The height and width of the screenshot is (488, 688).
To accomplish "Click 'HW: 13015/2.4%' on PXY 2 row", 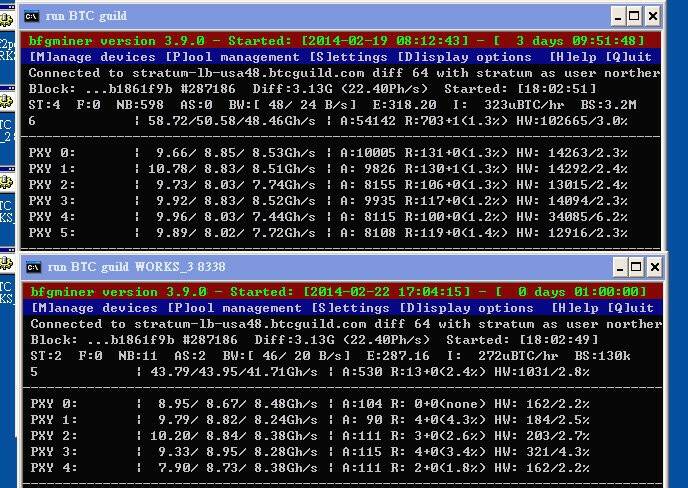I will 572,185.
